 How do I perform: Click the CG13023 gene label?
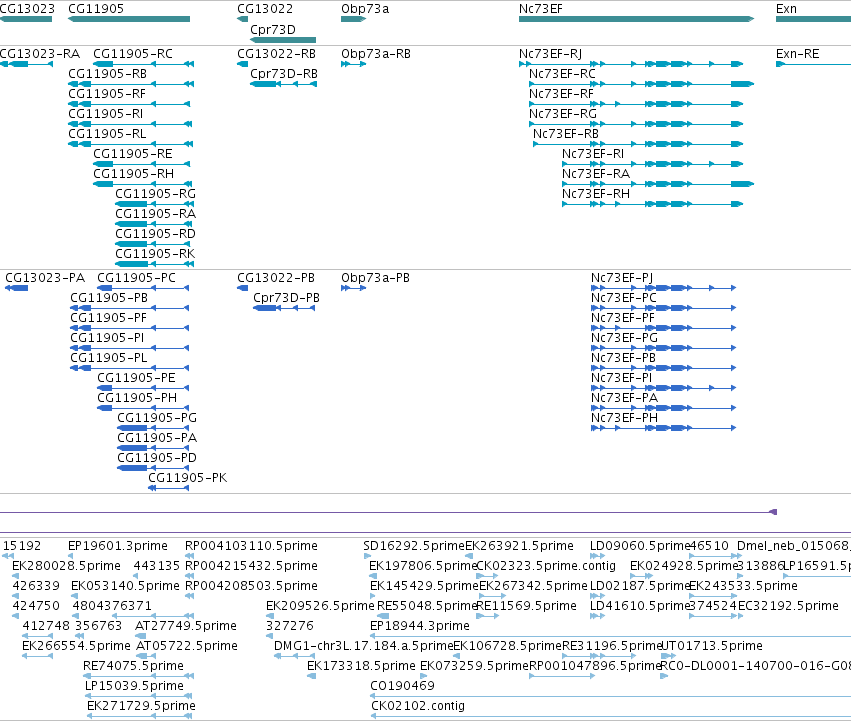27,9
